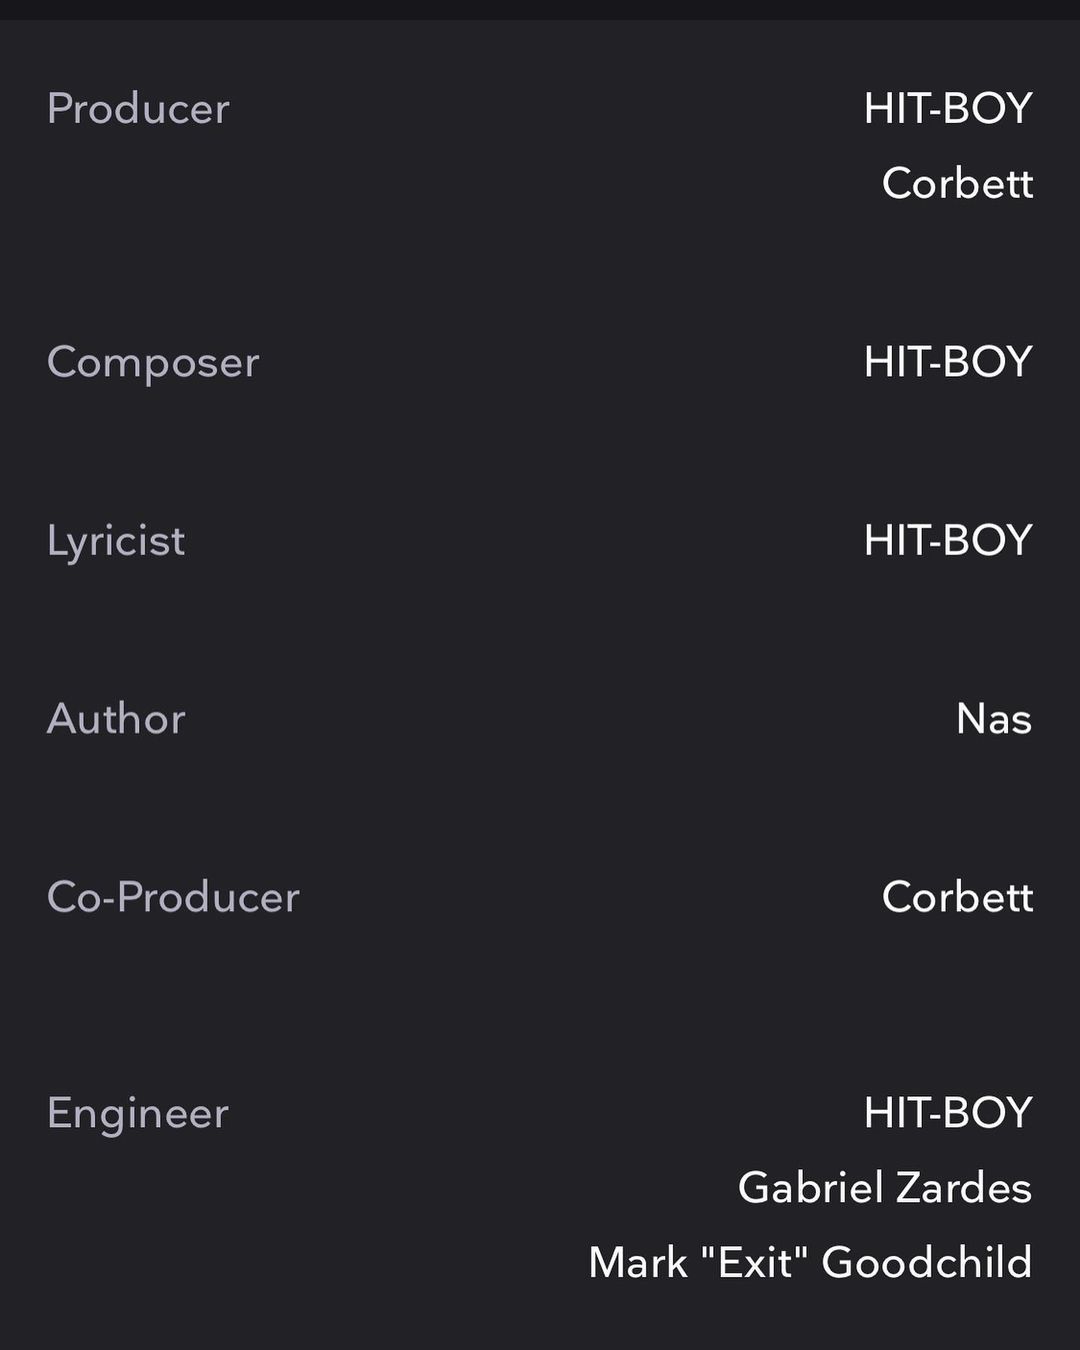Click the Co-Producer role label
1080x1350 pixels.
point(173,897)
